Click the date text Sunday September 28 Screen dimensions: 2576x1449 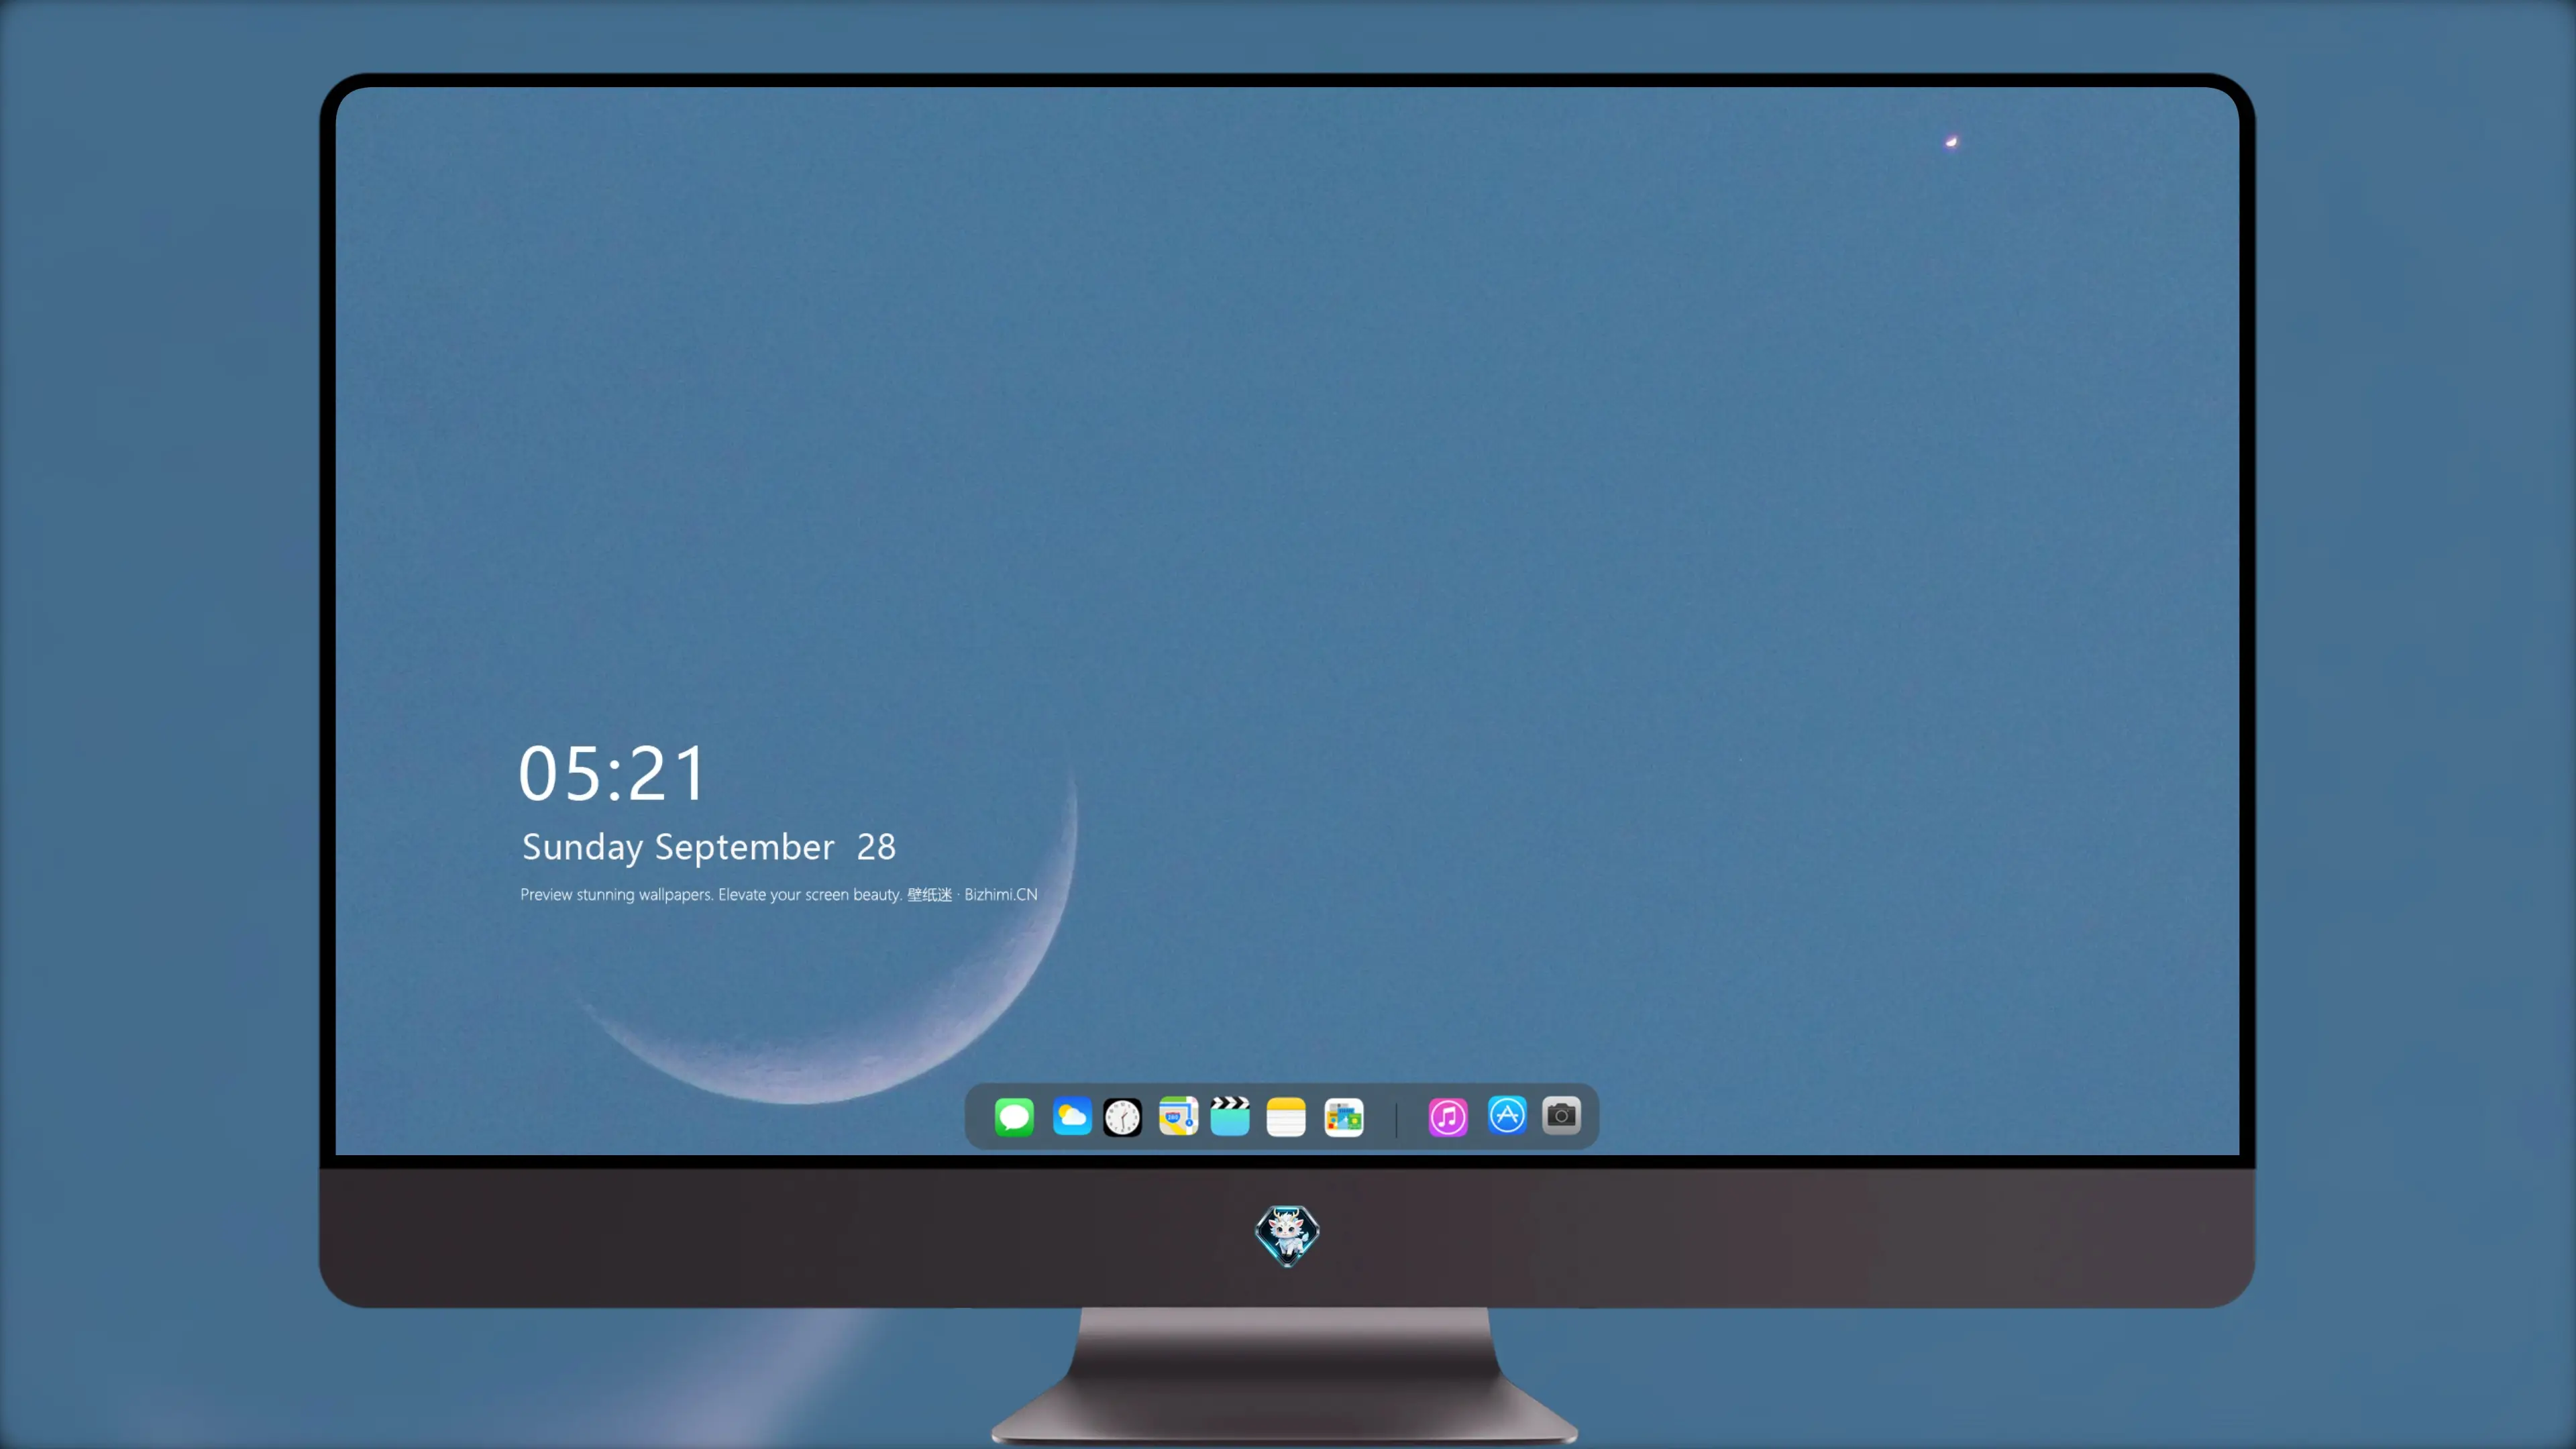709,847
